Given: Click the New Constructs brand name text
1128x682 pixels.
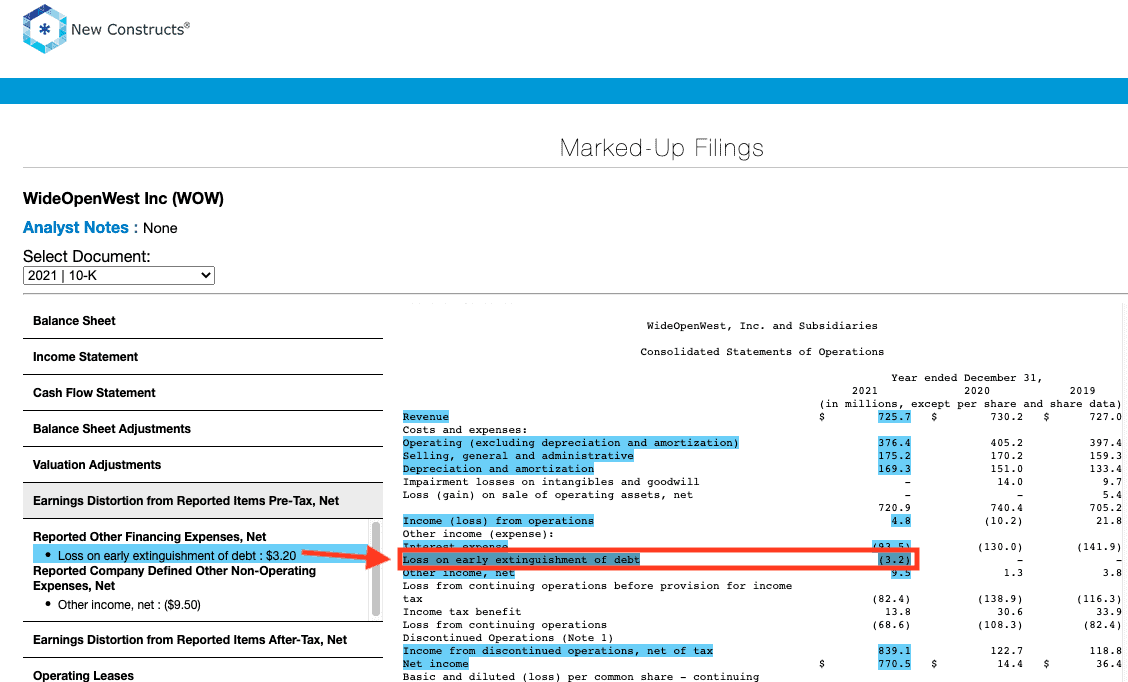Looking at the screenshot, I should click(x=130, y=29).
